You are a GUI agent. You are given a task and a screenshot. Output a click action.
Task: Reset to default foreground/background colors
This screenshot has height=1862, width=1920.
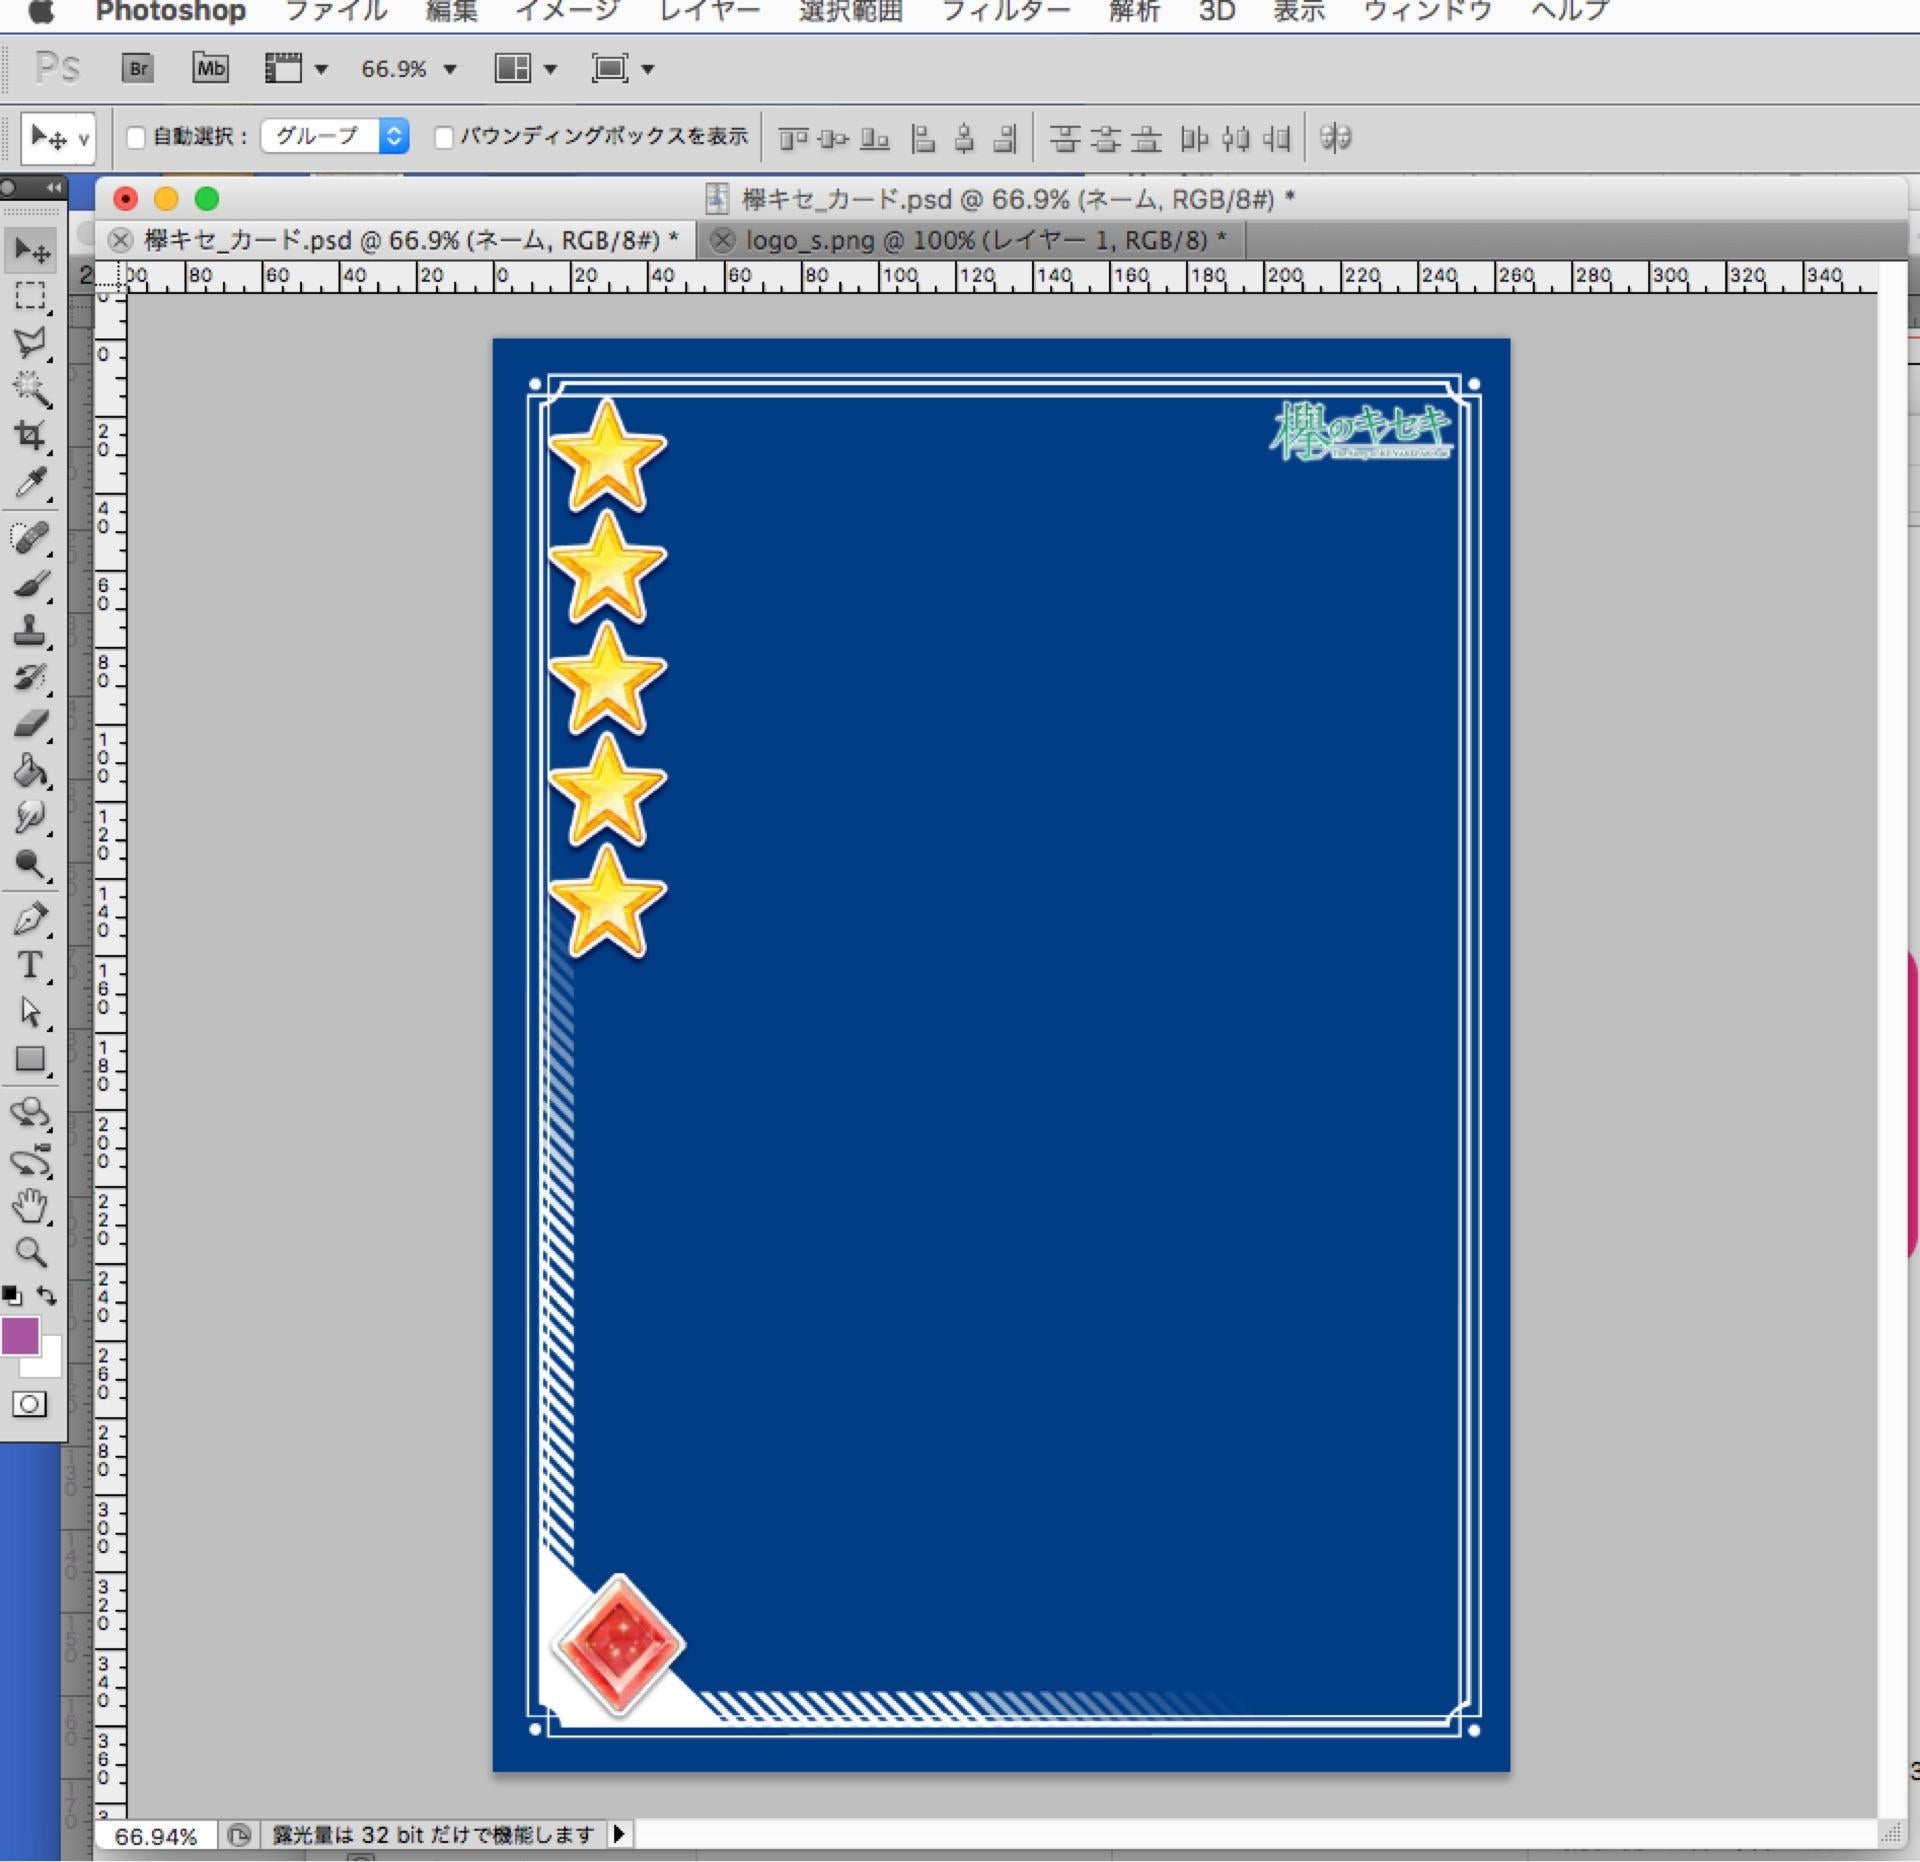pyautogui.click(x=12, y=1297)
